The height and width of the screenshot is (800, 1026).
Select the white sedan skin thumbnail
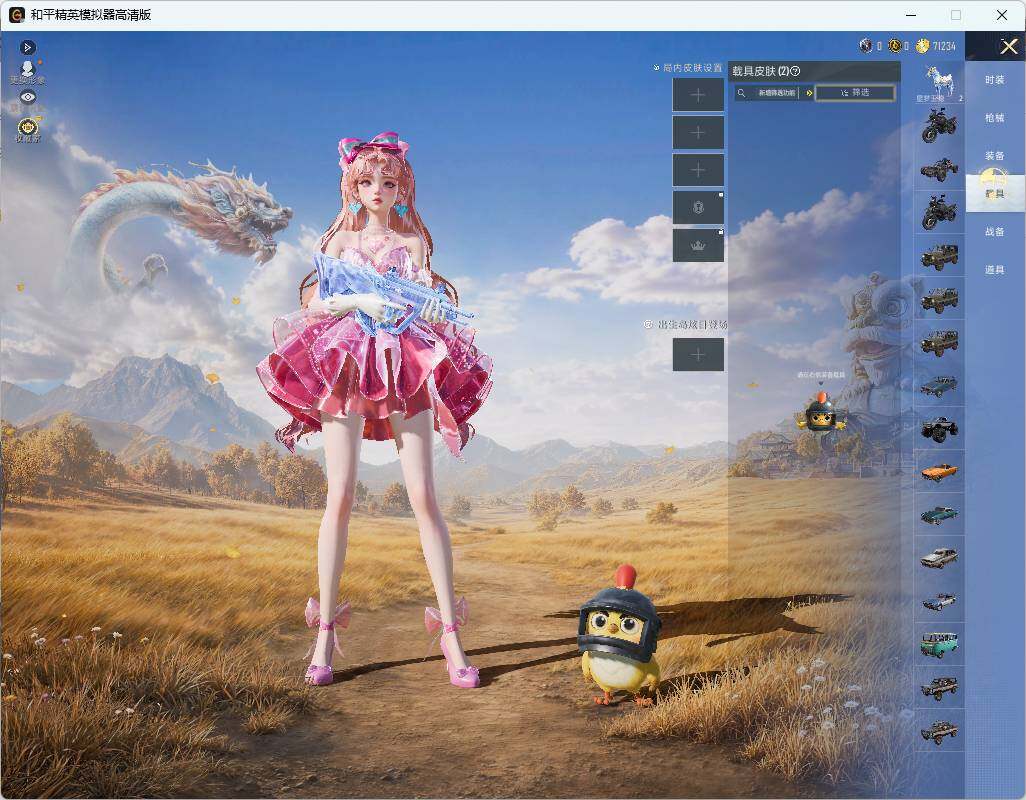pos(939,558)
